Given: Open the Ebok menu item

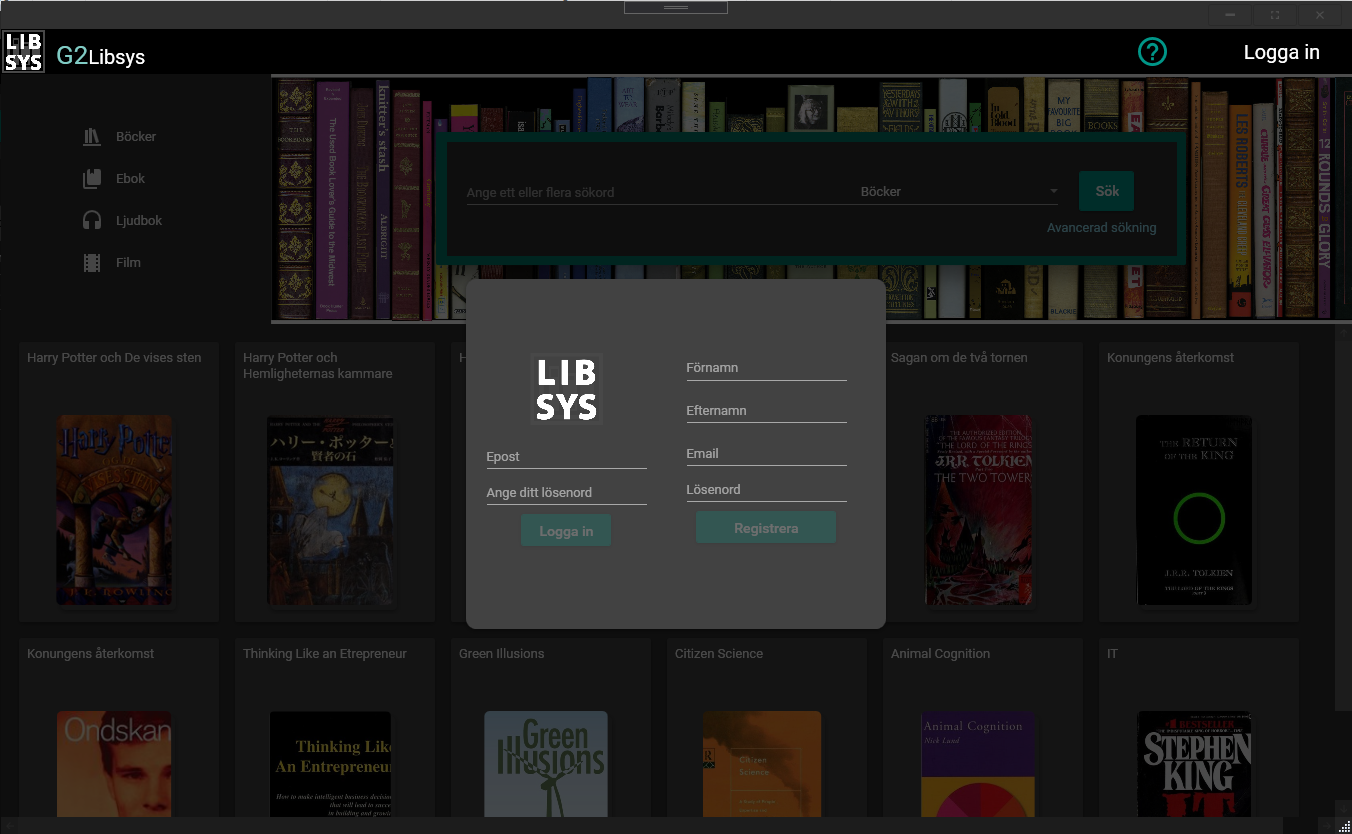Looking at the screenshot, I should pos(130,179).
